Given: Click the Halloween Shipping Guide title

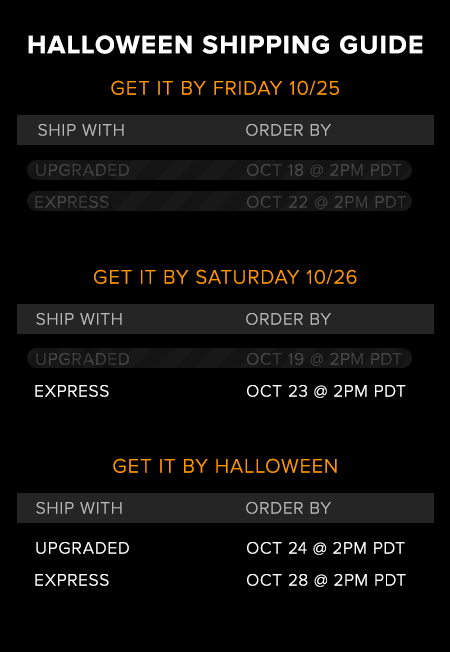Looking at the screenshot, I should point(225,45).
